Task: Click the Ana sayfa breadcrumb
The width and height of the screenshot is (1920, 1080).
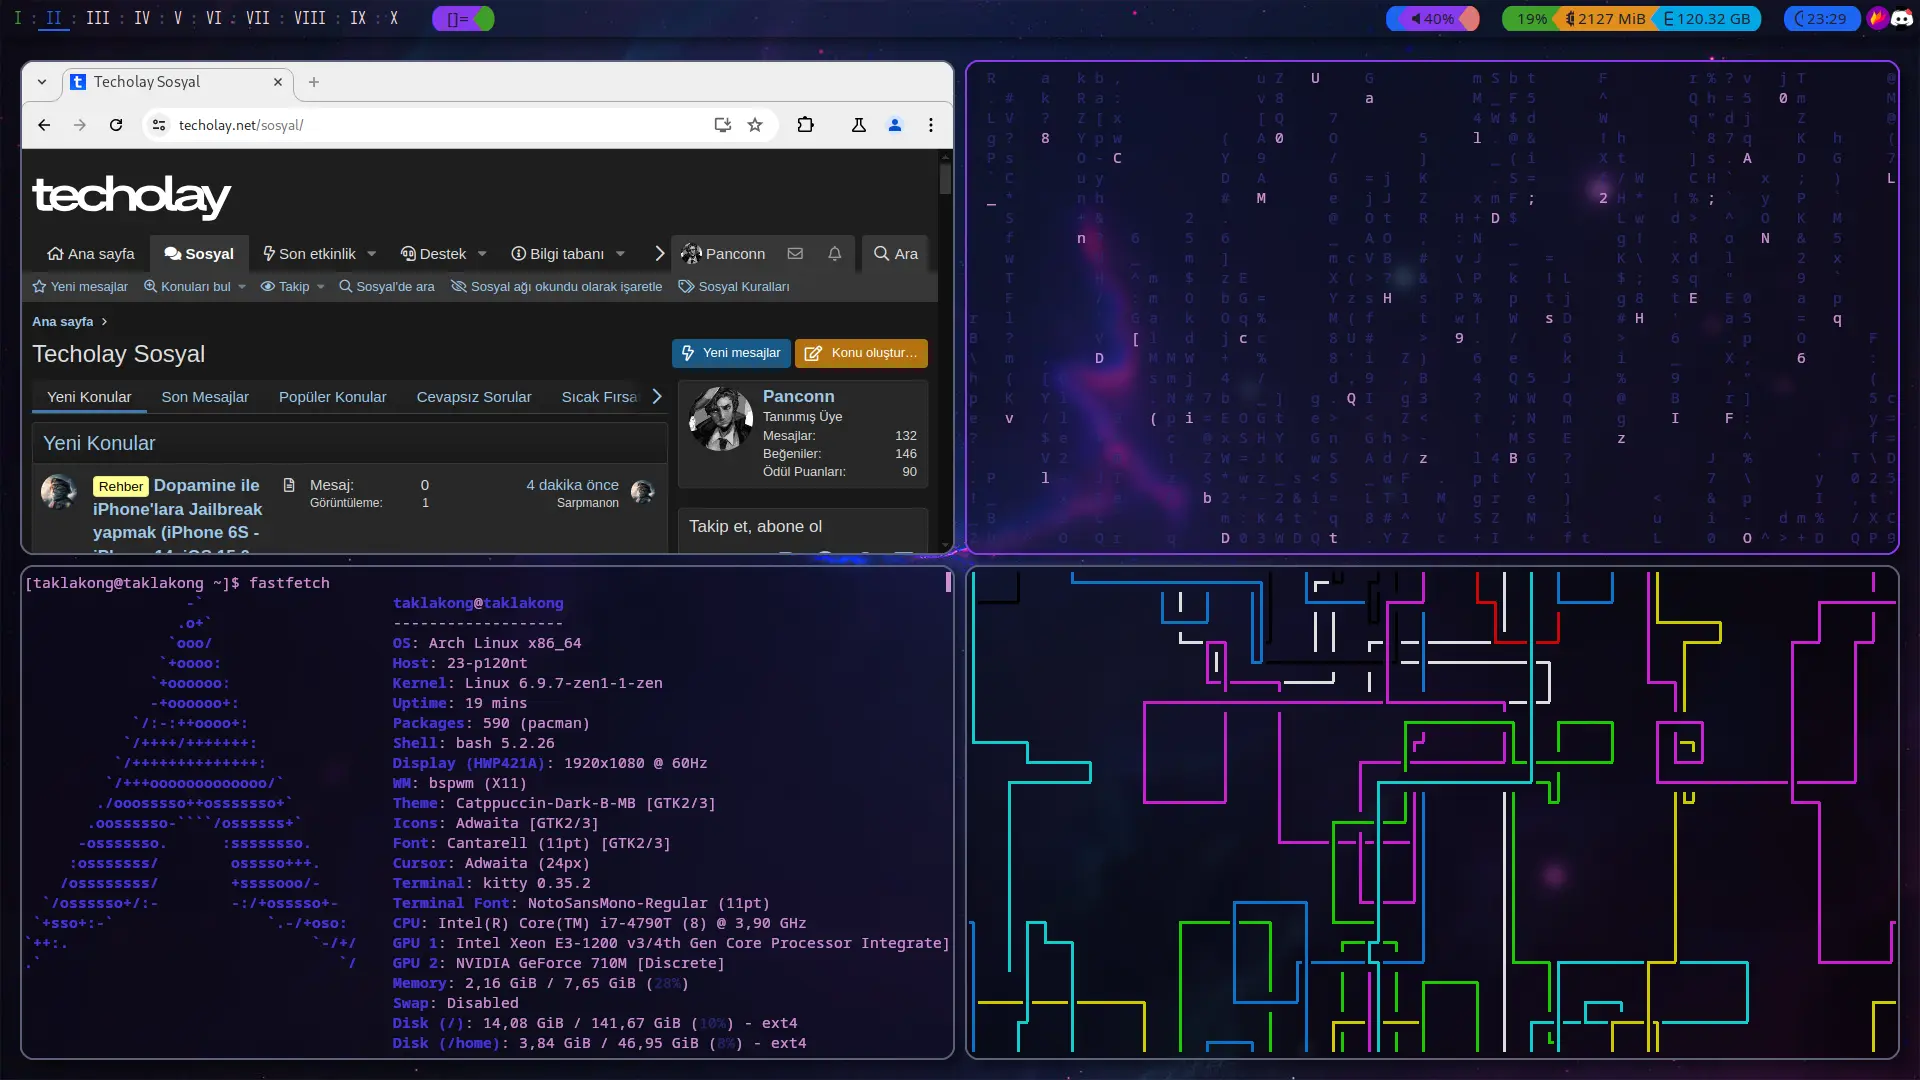Action: coord(62,322)
